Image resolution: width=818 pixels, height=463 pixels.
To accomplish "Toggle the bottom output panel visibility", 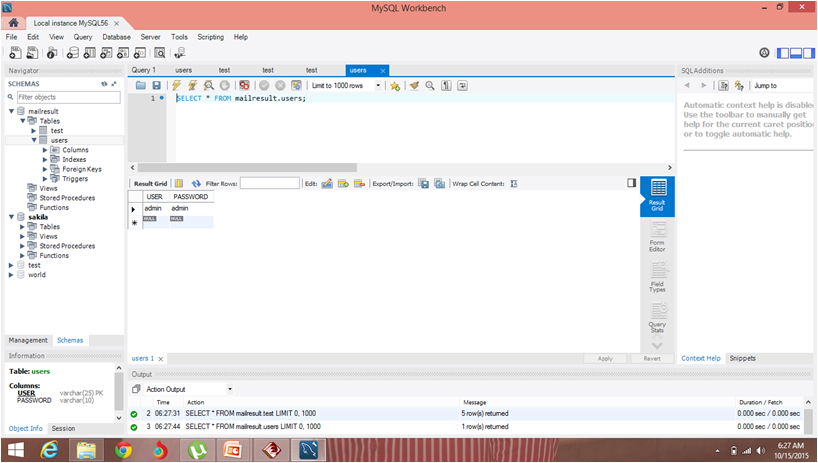I will pyautogui.click(x=796, y=53).
